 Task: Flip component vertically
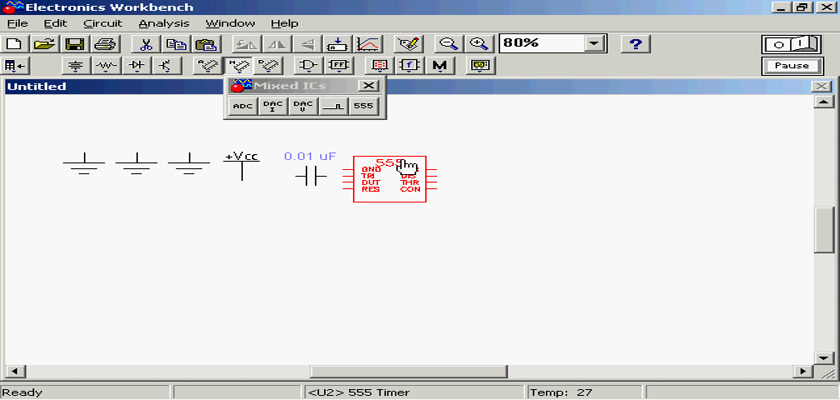pos(306,44)
